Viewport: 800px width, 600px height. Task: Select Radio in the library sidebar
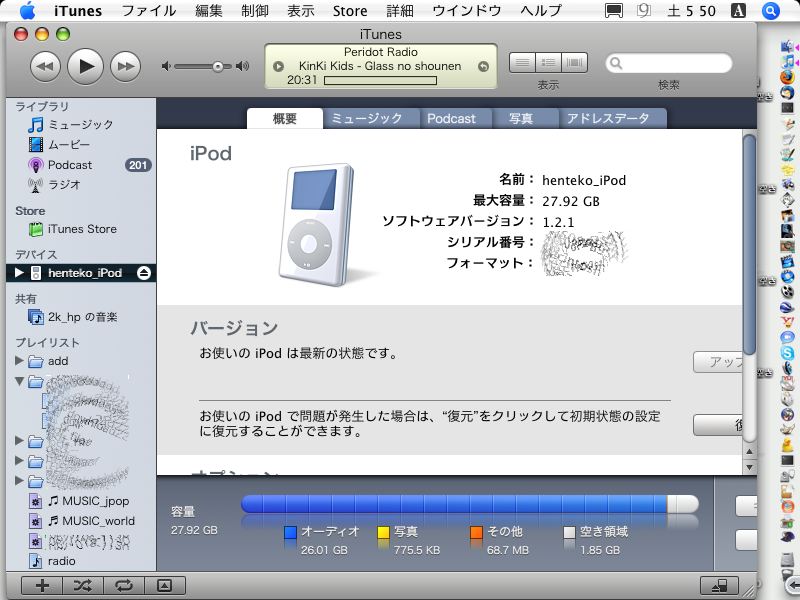[x=64, y=185]
